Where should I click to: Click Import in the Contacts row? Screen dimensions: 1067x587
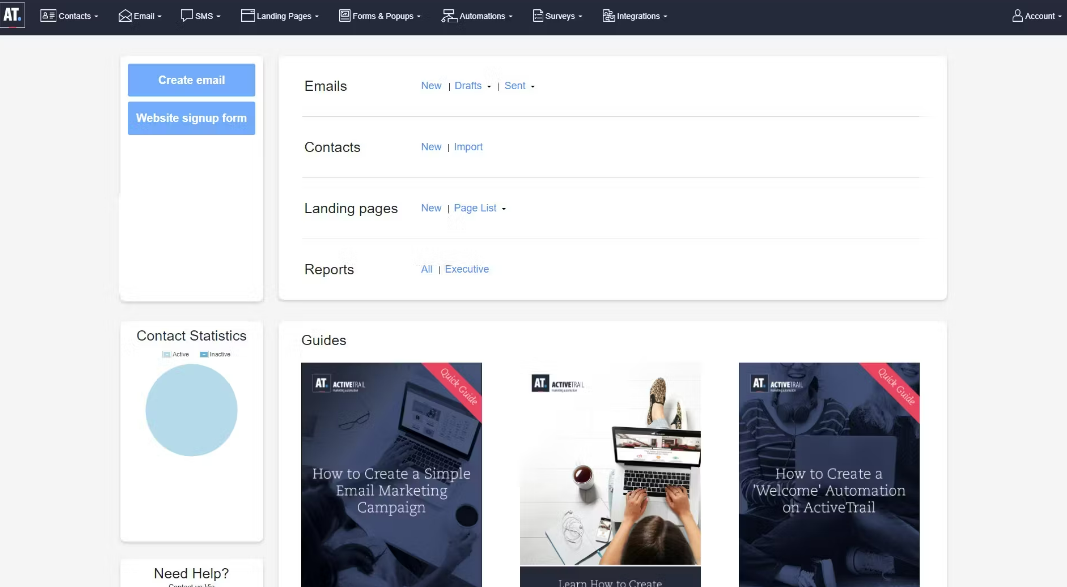tap(468, 147)
